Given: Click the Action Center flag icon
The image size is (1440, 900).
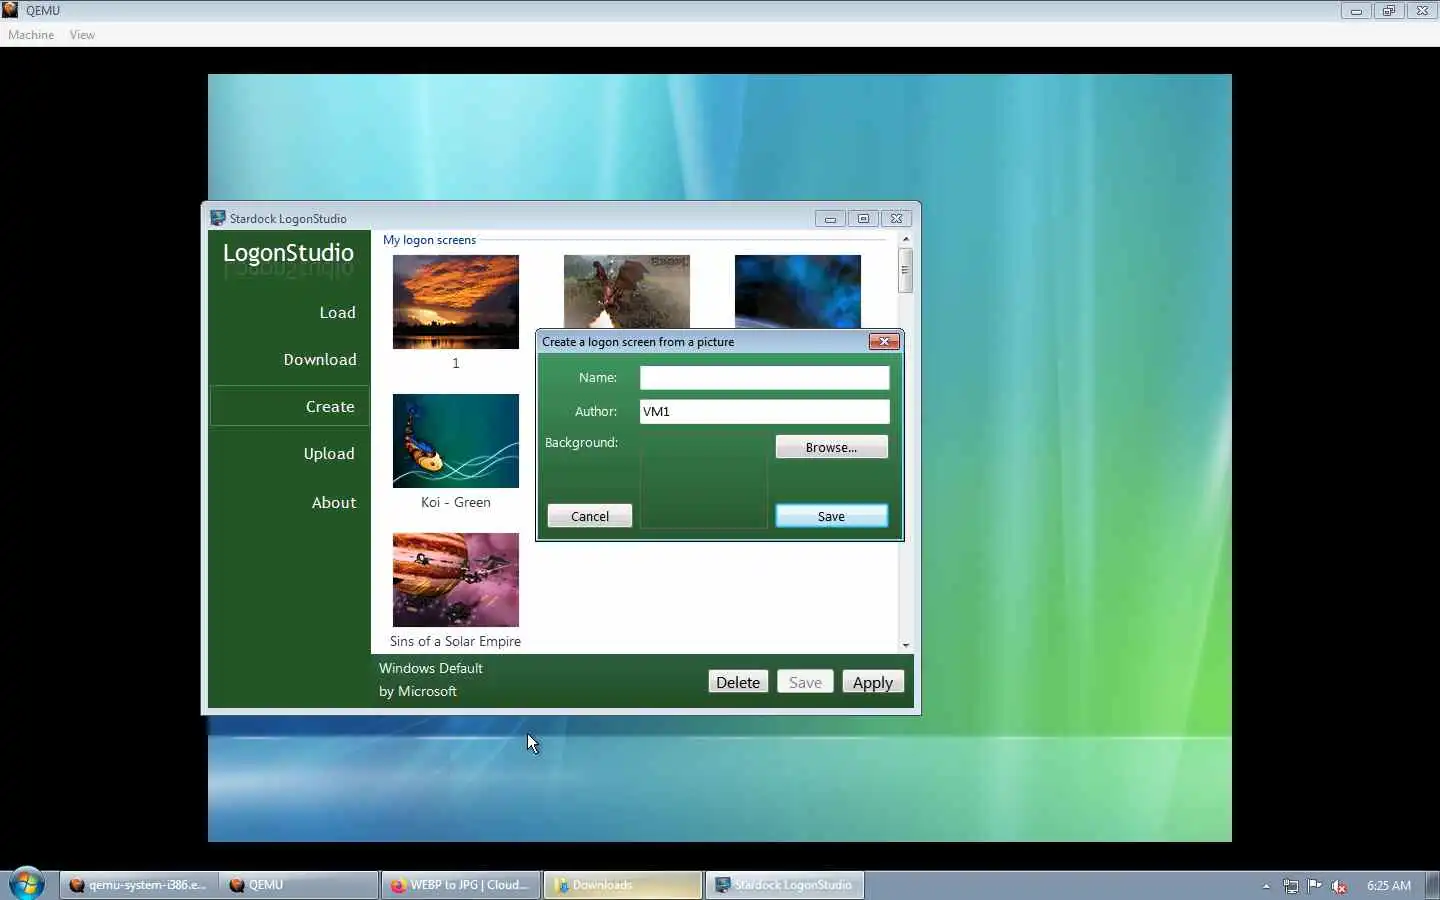Looking at the screenshot, I should [x=1315, y=885].
